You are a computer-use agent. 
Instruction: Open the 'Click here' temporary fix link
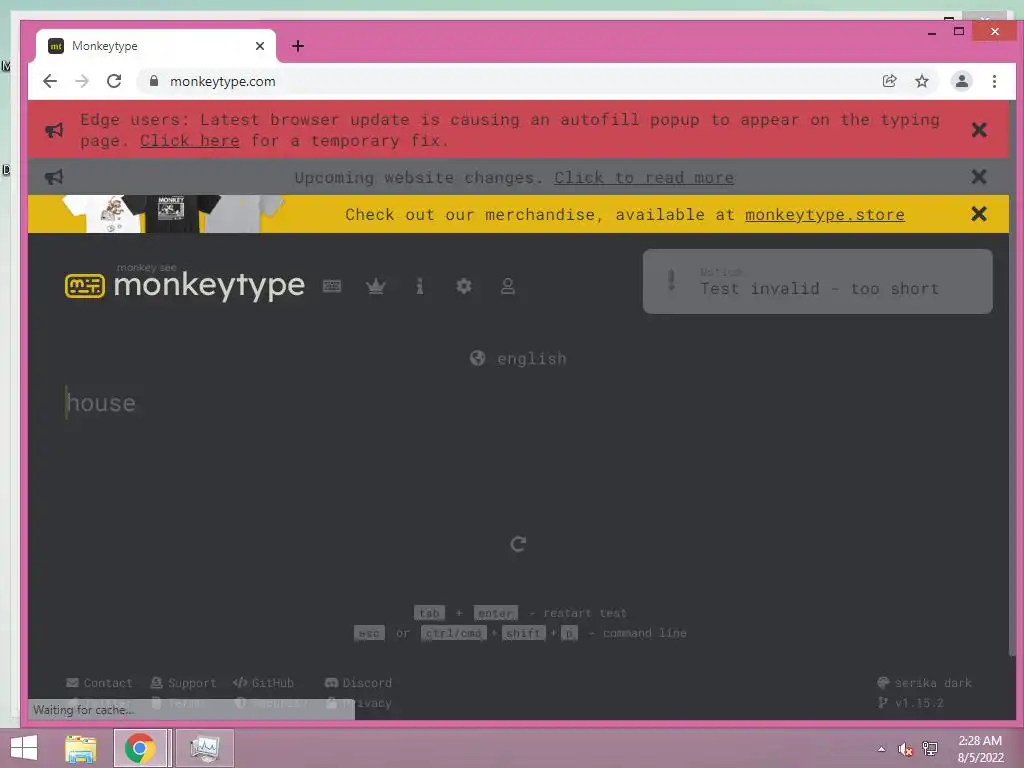coord(189,141)
